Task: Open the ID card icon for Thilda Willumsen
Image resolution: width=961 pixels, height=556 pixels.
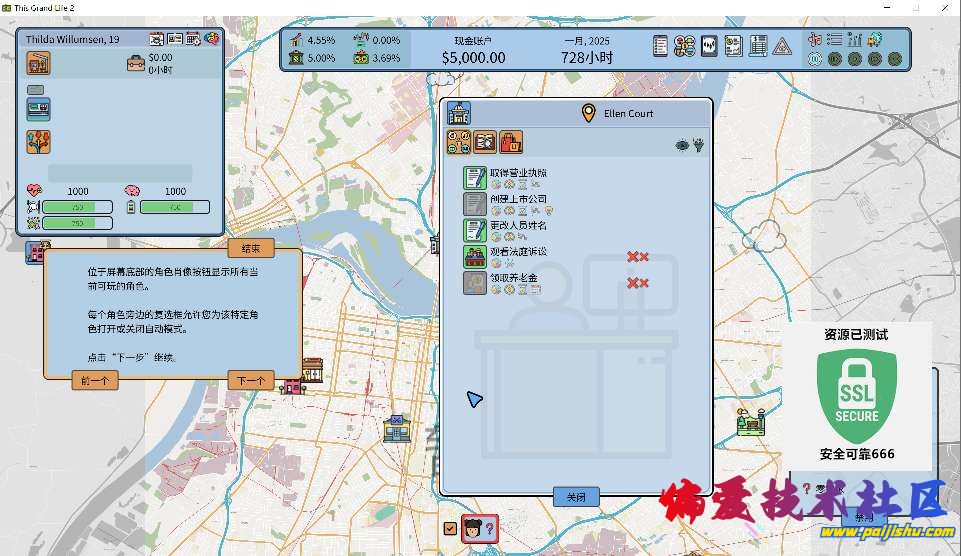Action: [175, 39]
